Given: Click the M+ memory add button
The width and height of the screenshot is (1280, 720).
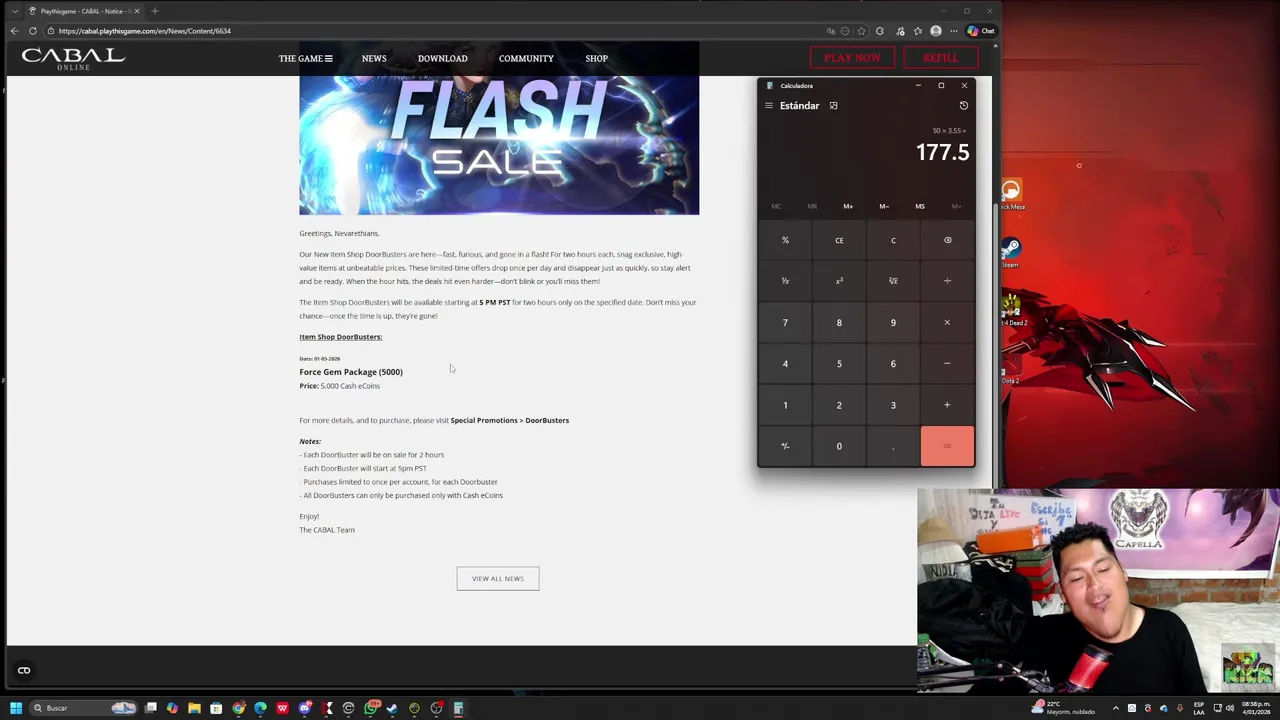Looking at the screenshot, I should pos(848,206).
